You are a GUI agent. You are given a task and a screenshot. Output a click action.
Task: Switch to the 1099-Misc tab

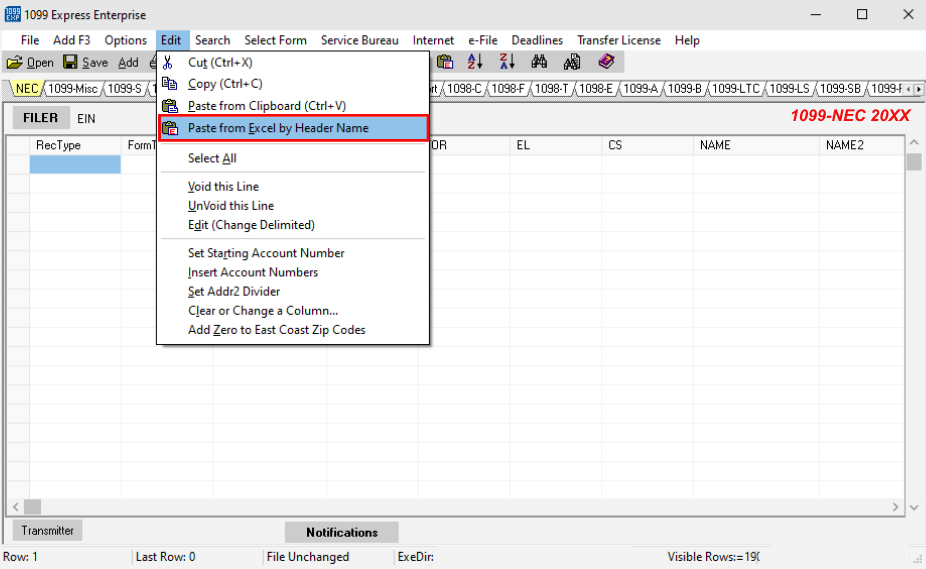pyautogui.click(x=73, y=89)
